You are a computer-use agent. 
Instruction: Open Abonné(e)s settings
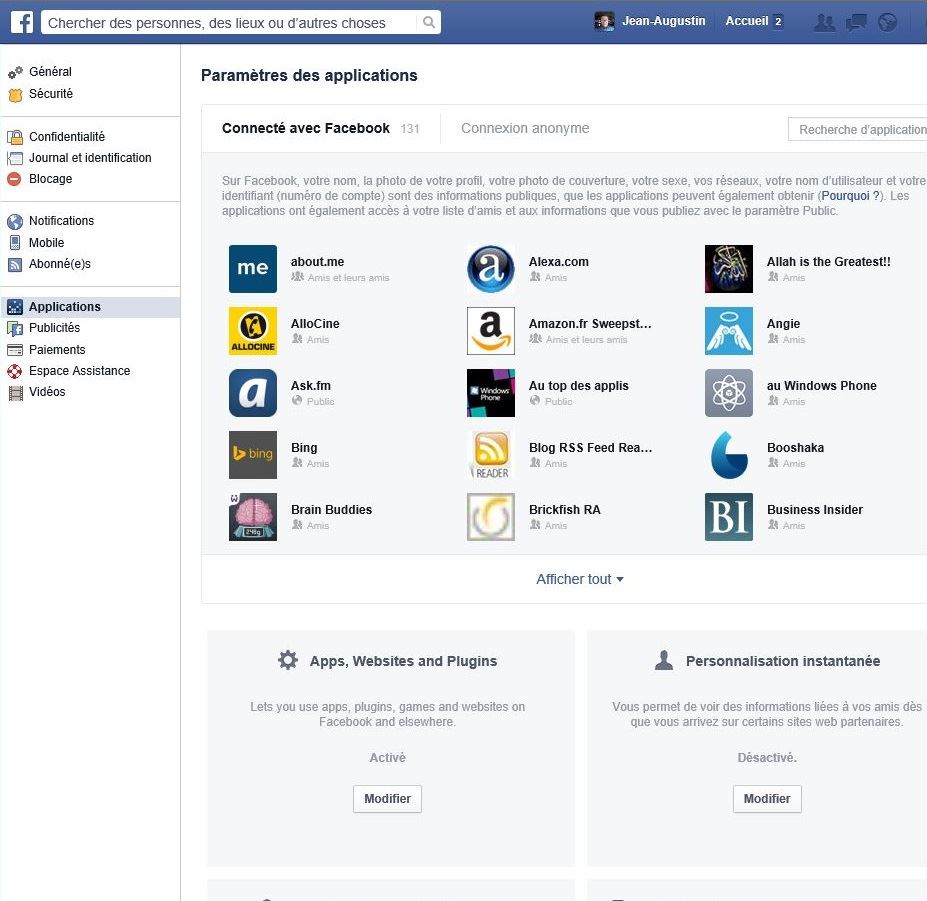[x=60, y=264]
